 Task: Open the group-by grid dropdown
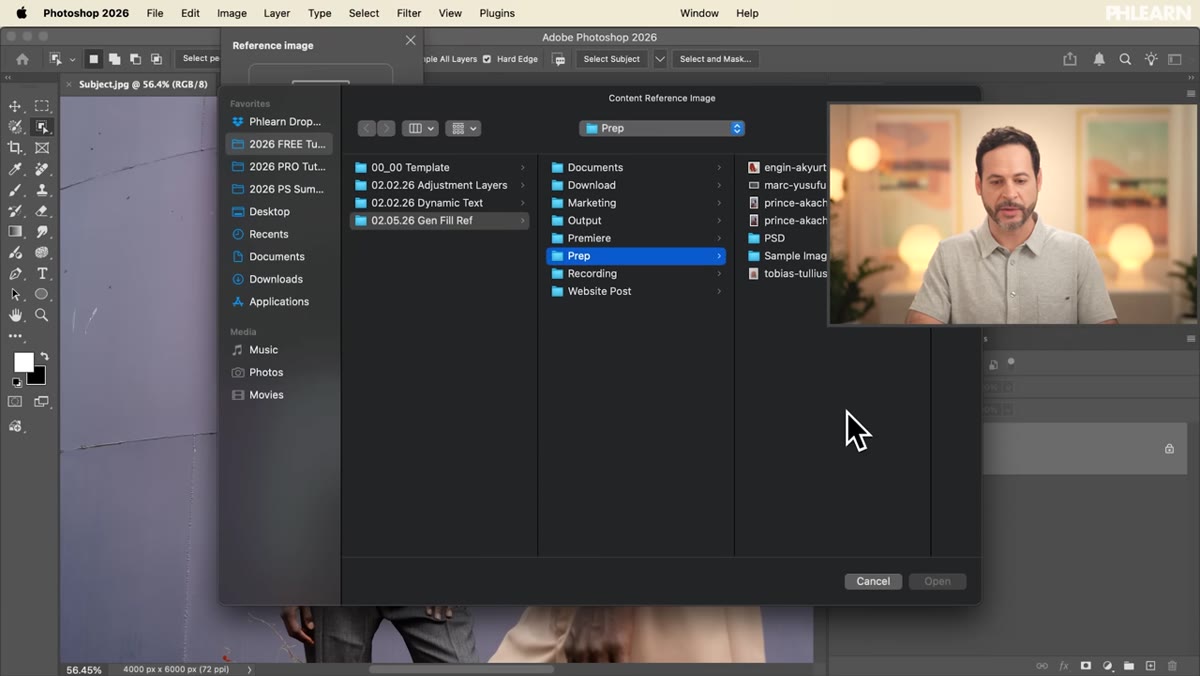[463, 128]
